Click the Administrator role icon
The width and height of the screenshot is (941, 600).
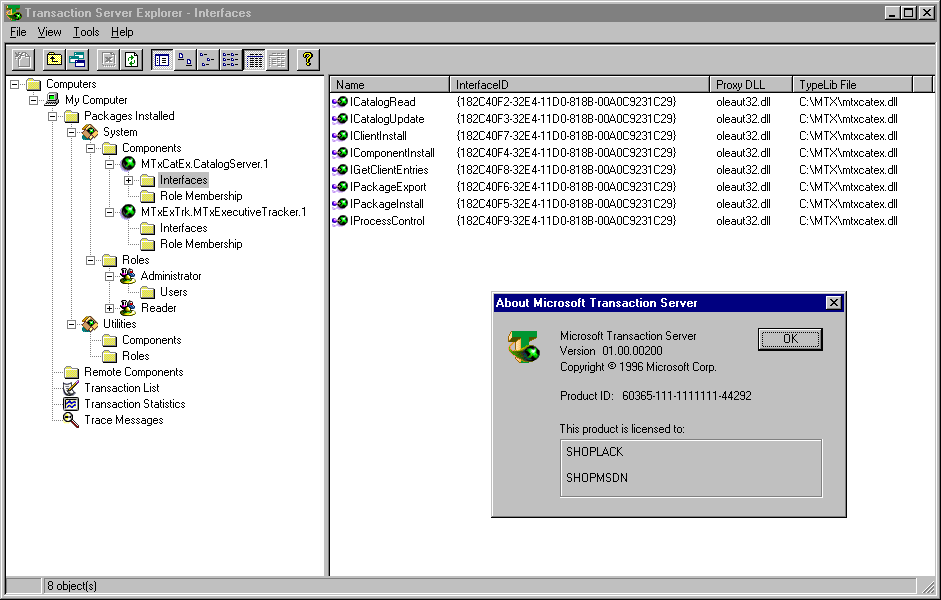tap(128, 275)
